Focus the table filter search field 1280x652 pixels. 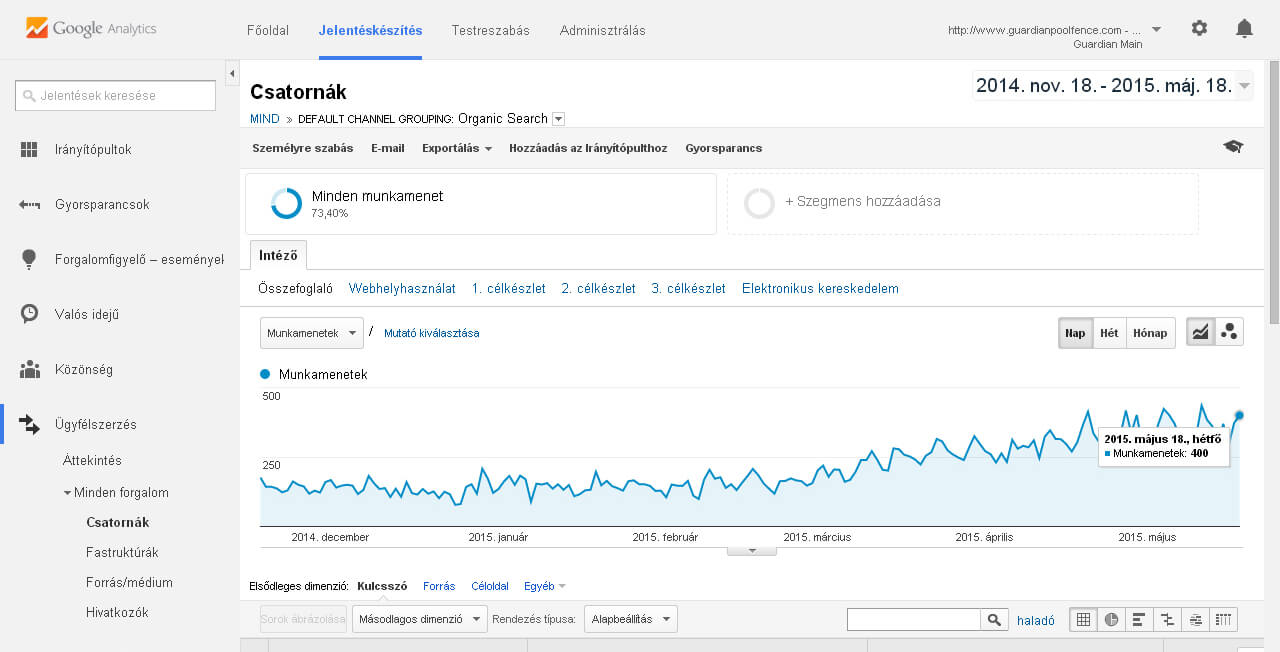pyautogui.click(x=913, y=620)
